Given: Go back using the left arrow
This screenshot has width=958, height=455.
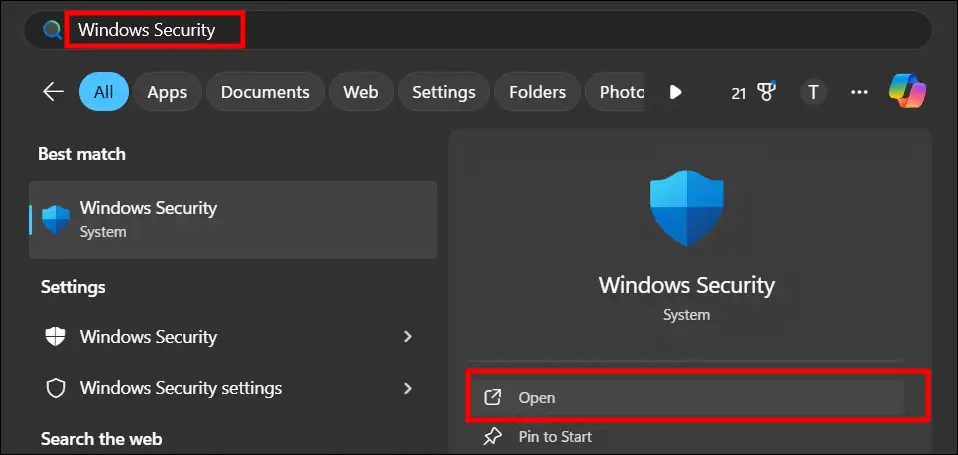Looking at the screenshot, I should click(53, 92).
